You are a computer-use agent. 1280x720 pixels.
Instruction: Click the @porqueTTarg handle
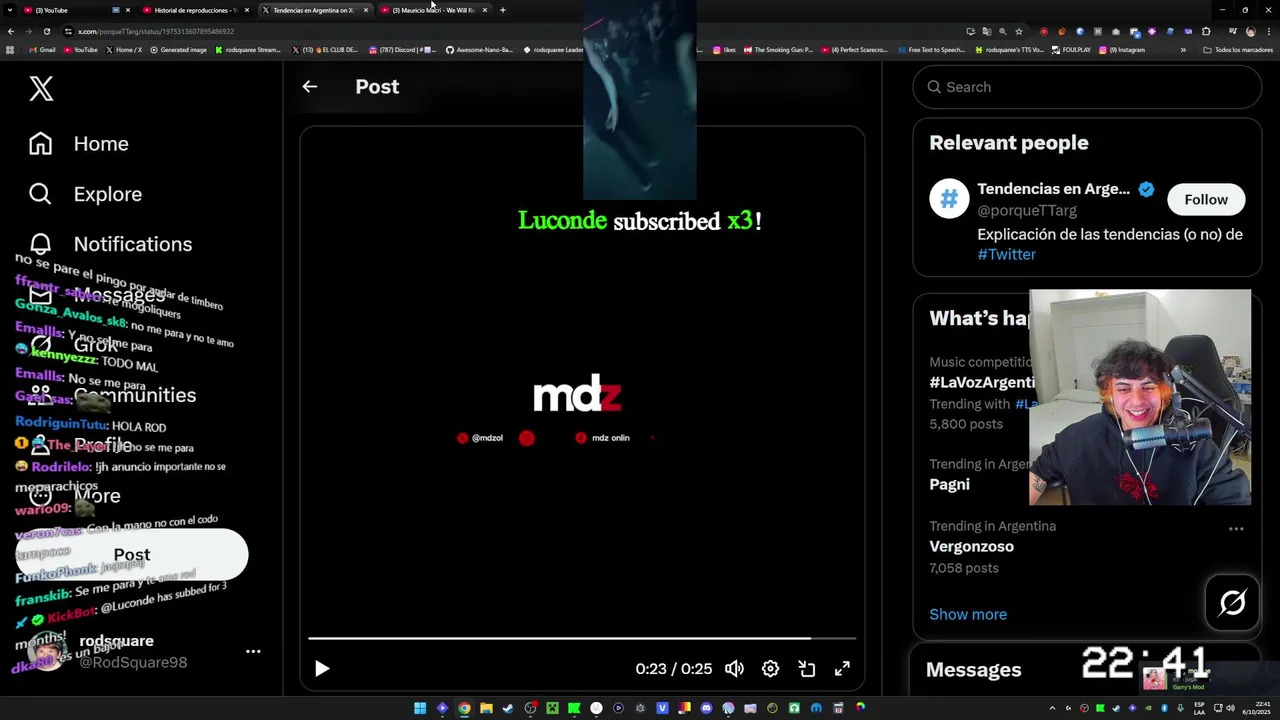point(1026,211)
